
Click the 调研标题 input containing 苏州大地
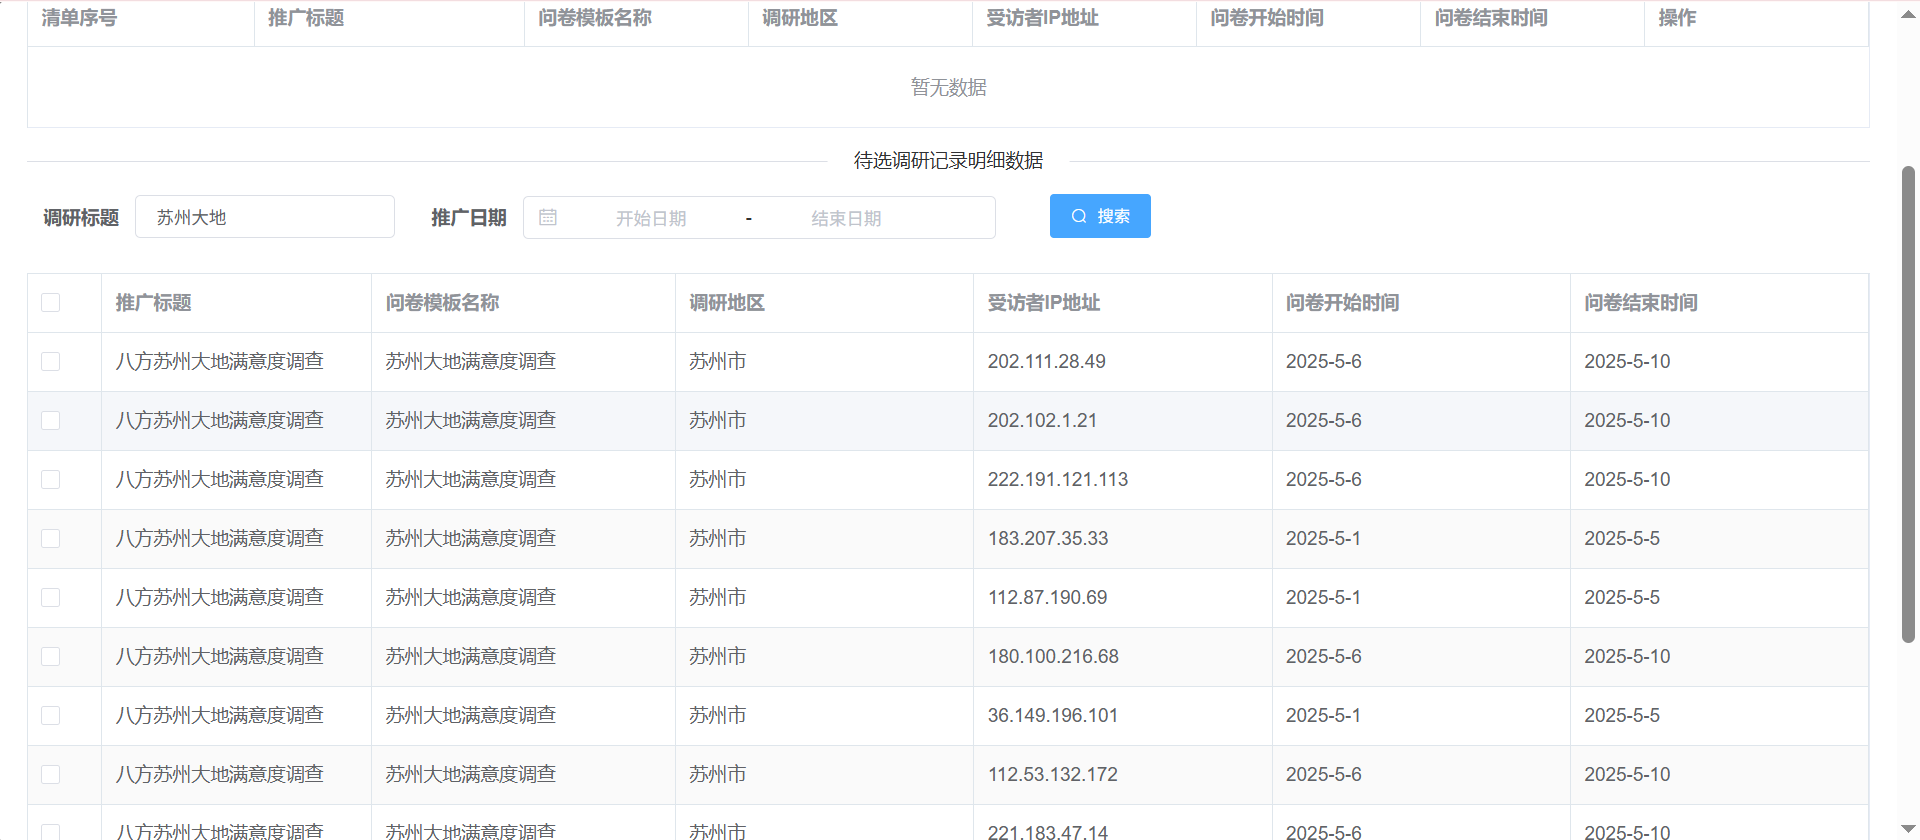click(265, 217)
